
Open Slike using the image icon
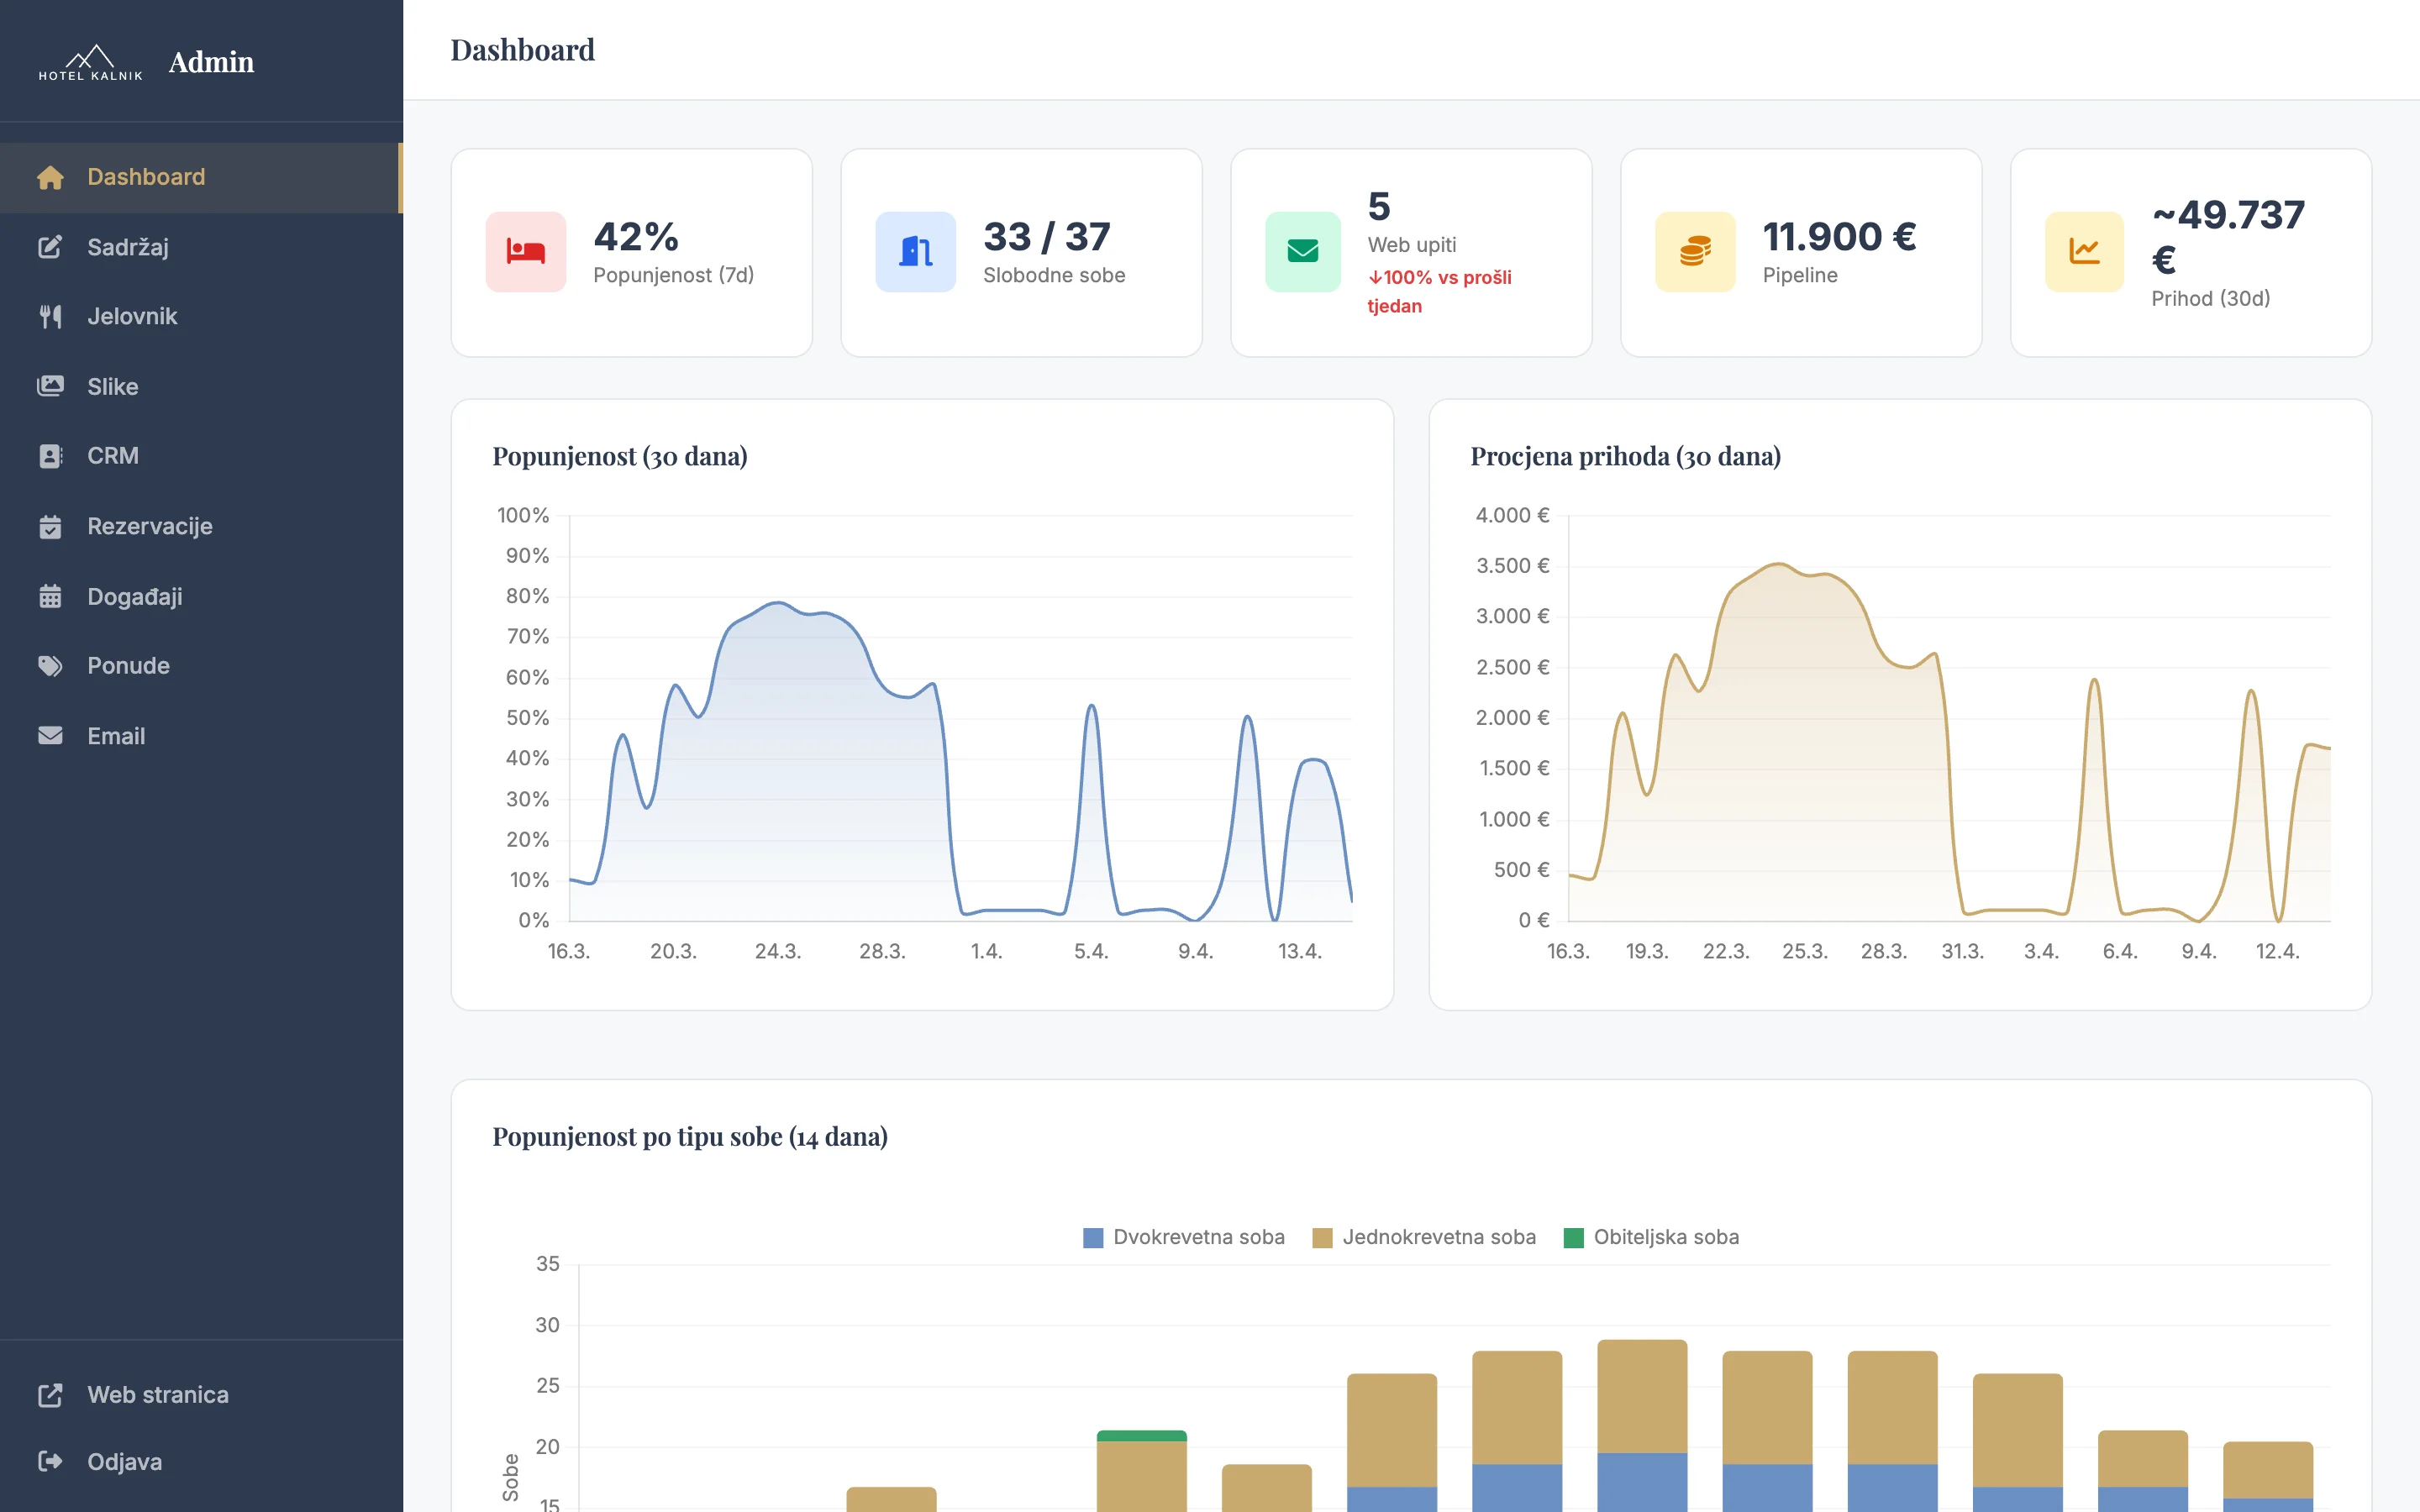(x=50, y=386)
